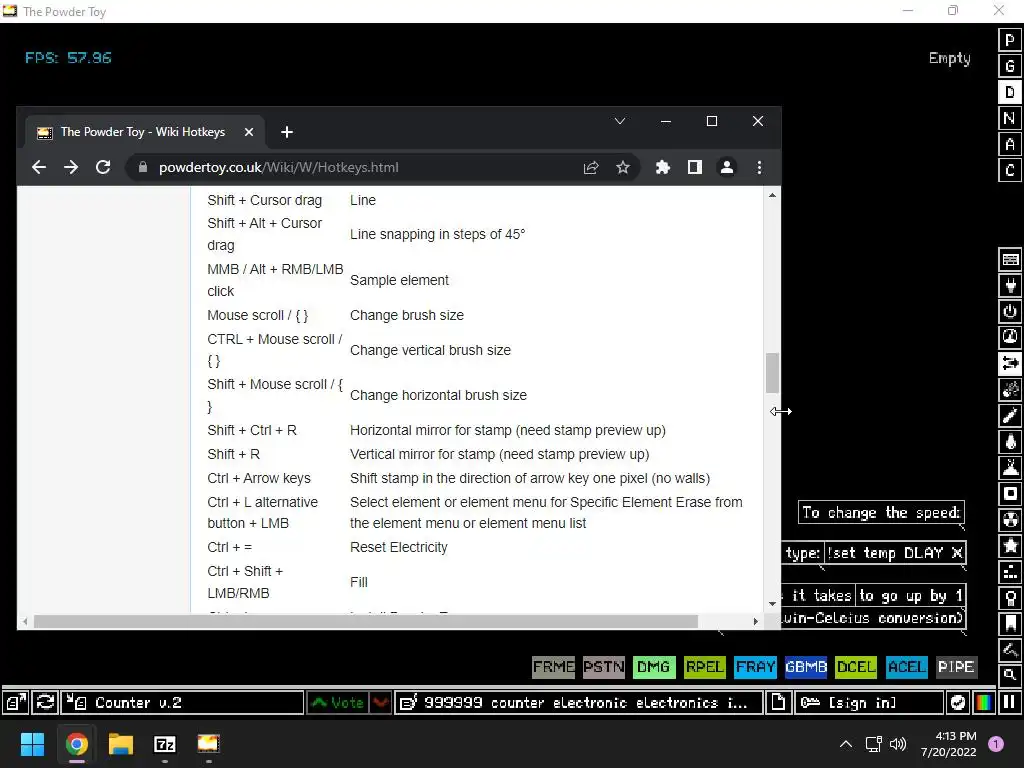
Task: Select the DCEL element
Action: pyautogui.click(x=856, y=667)
